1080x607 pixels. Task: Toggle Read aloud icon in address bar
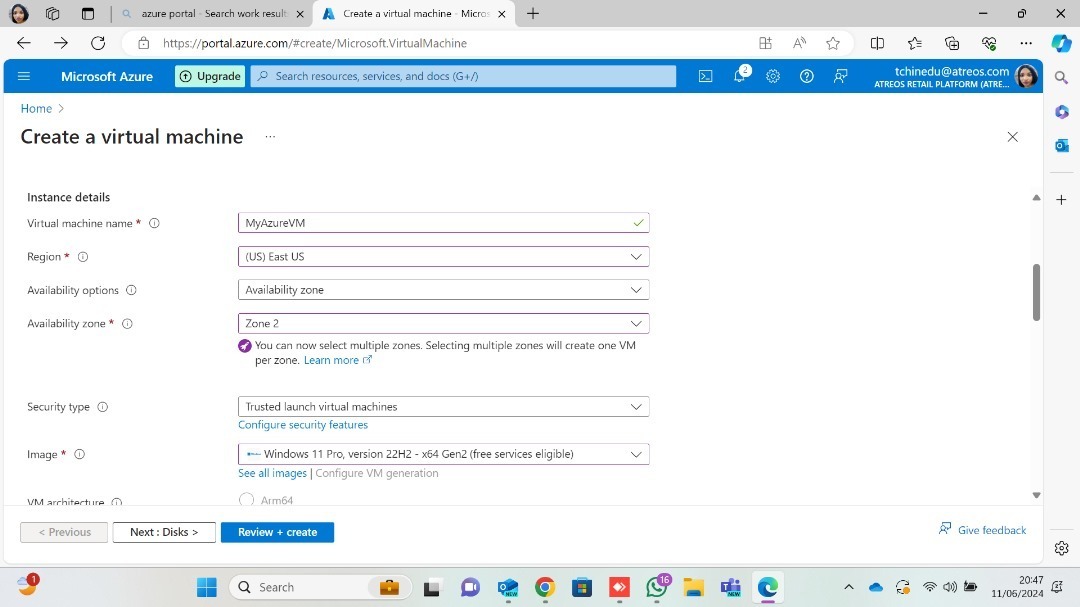[799, 43]
